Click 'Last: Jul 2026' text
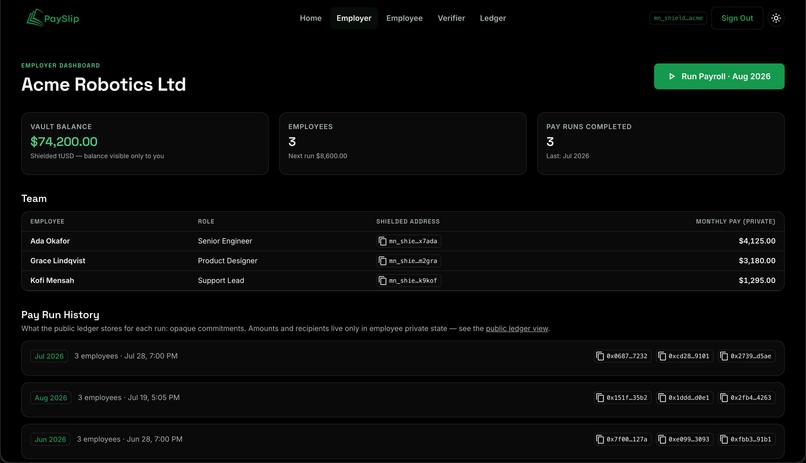This screenshot has height=463, width=806. (x=567, y=156)
